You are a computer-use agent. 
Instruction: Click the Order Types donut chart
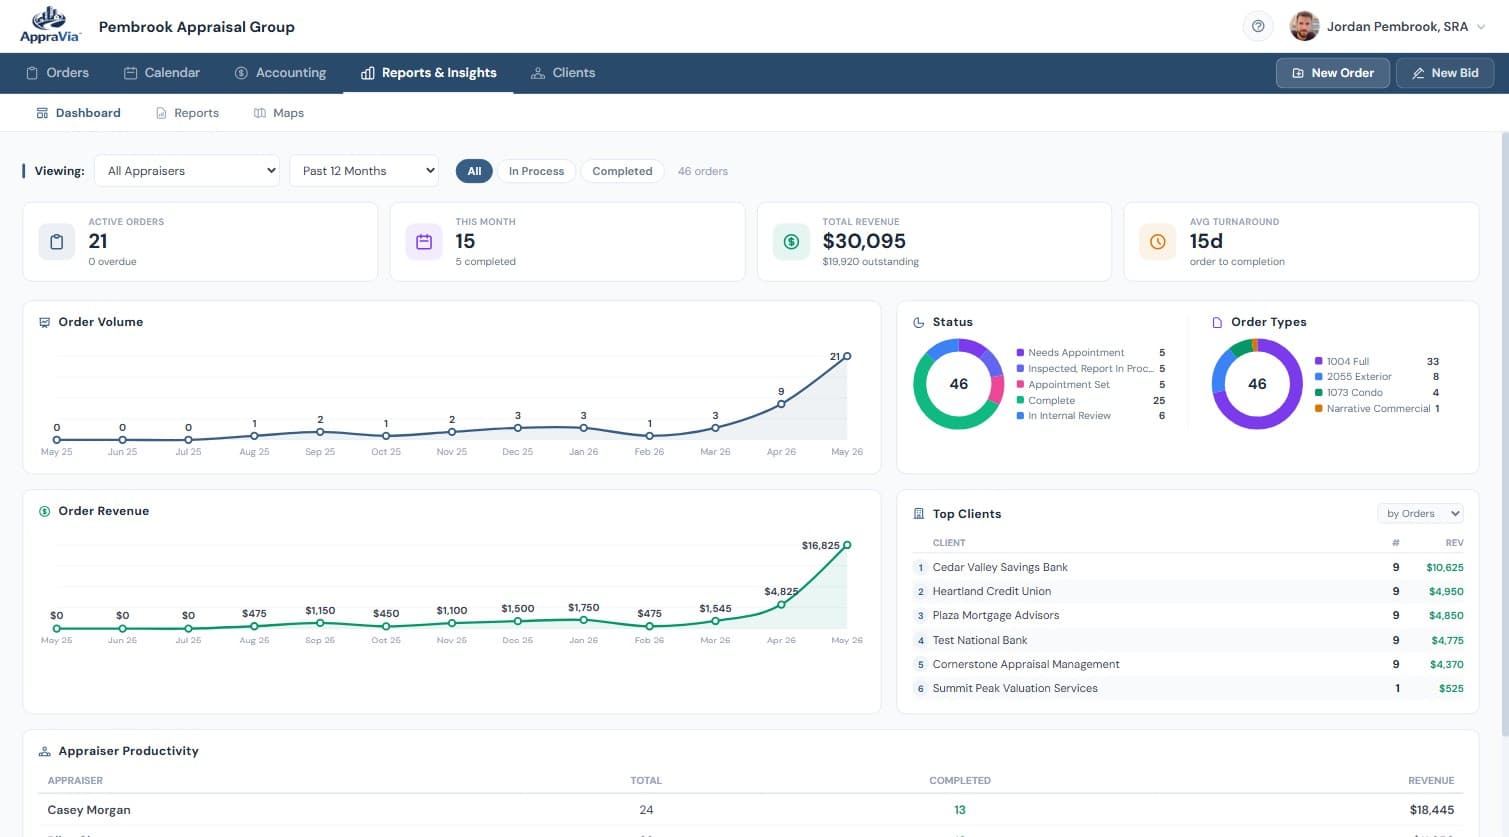pos(1257,384)
